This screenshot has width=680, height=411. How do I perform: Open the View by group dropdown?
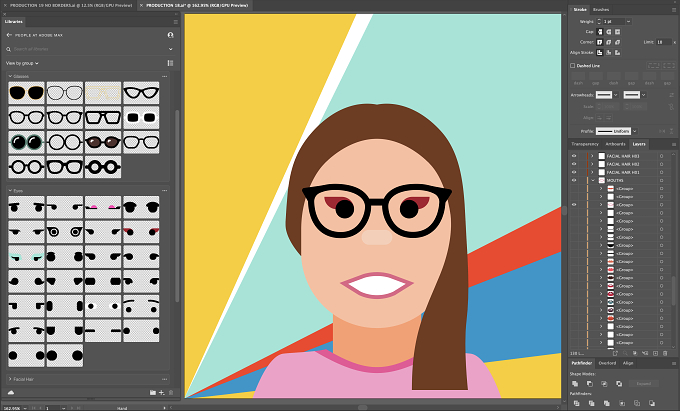pos(22,63)
